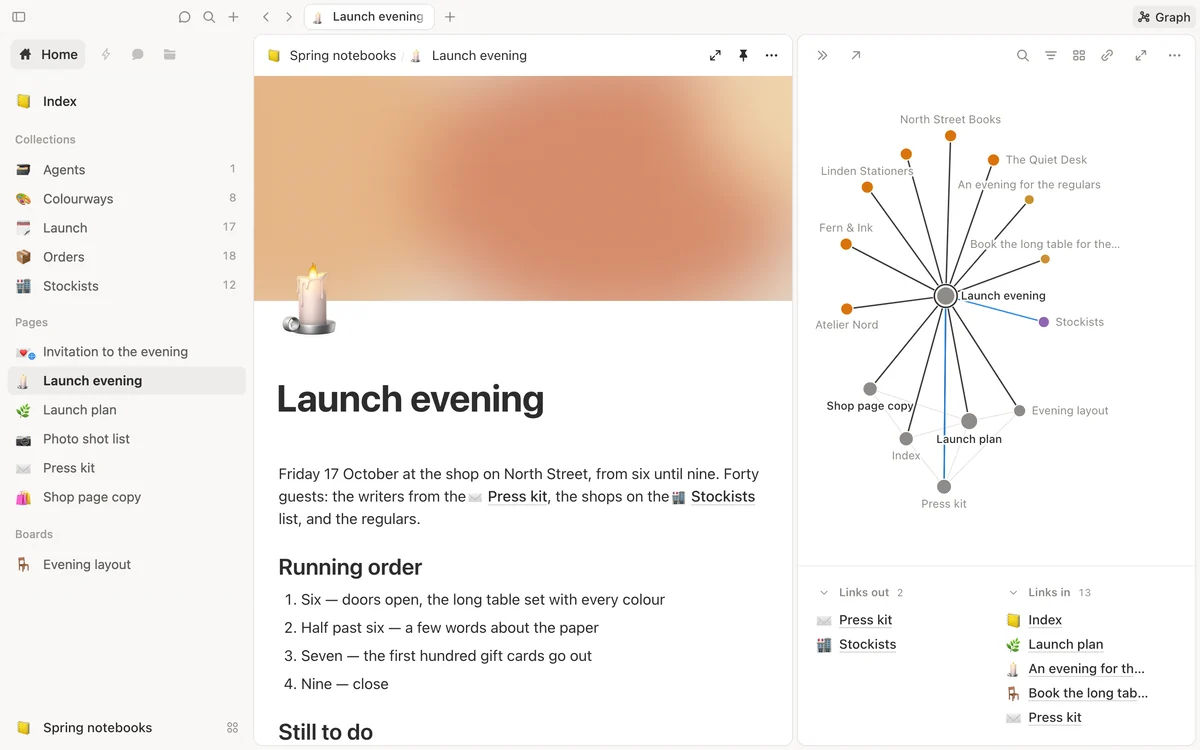Open the chat icon in top bar
Viewport: 1200px width, 750px height.
tap(185, 17)
